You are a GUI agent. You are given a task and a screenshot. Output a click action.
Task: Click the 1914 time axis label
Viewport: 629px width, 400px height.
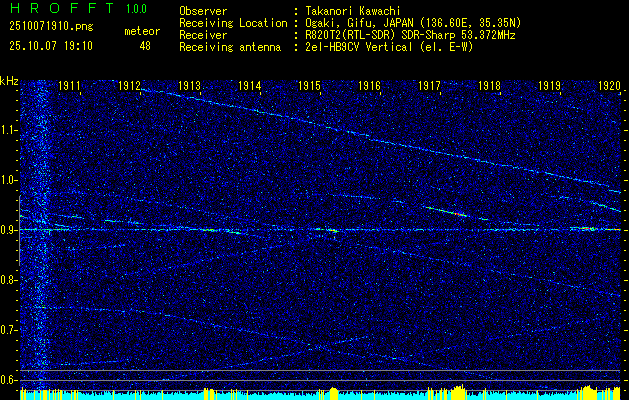pyautogui.click(x=250, y=85)
